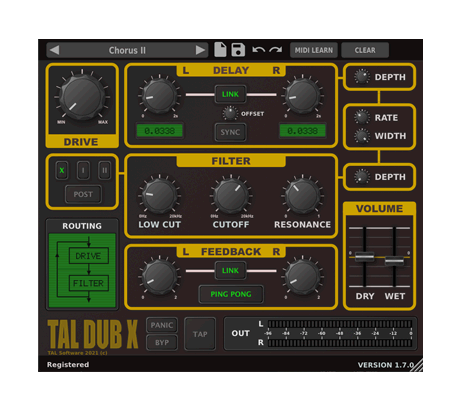Open the Chorus II preset name list

(x=127, y=50)
